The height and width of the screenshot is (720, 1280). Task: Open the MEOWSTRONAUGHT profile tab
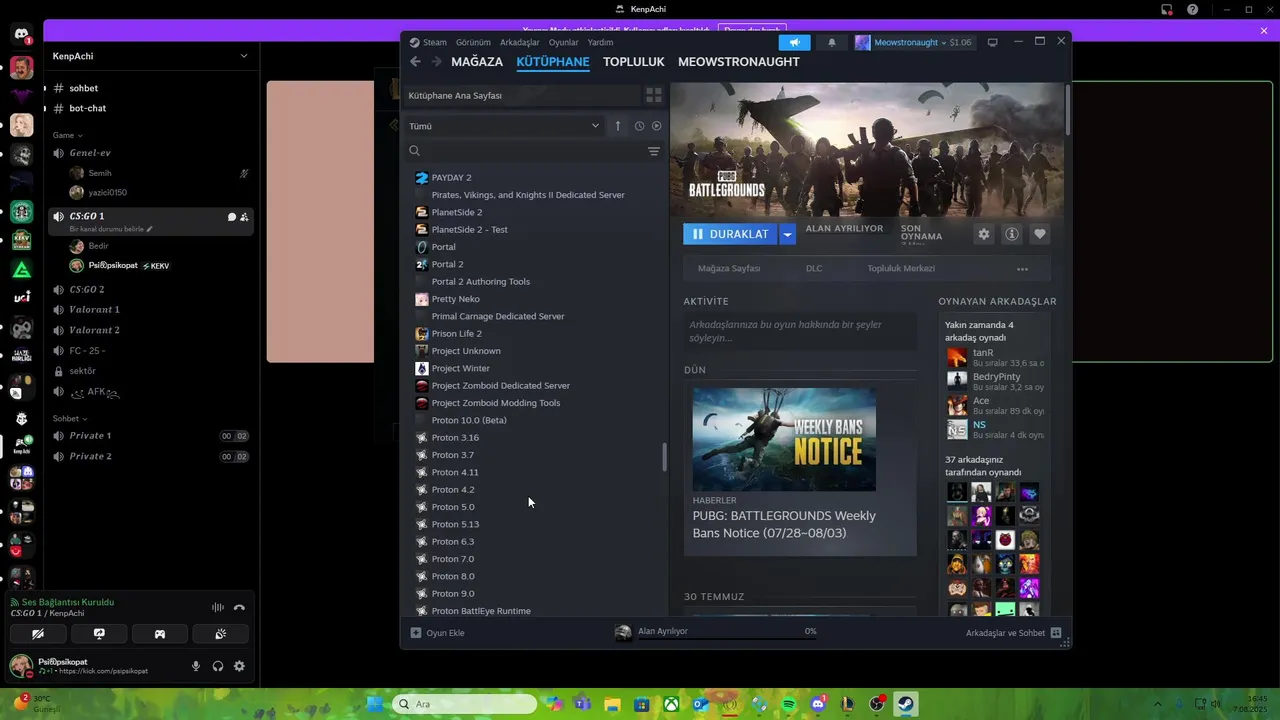[739, 62]
